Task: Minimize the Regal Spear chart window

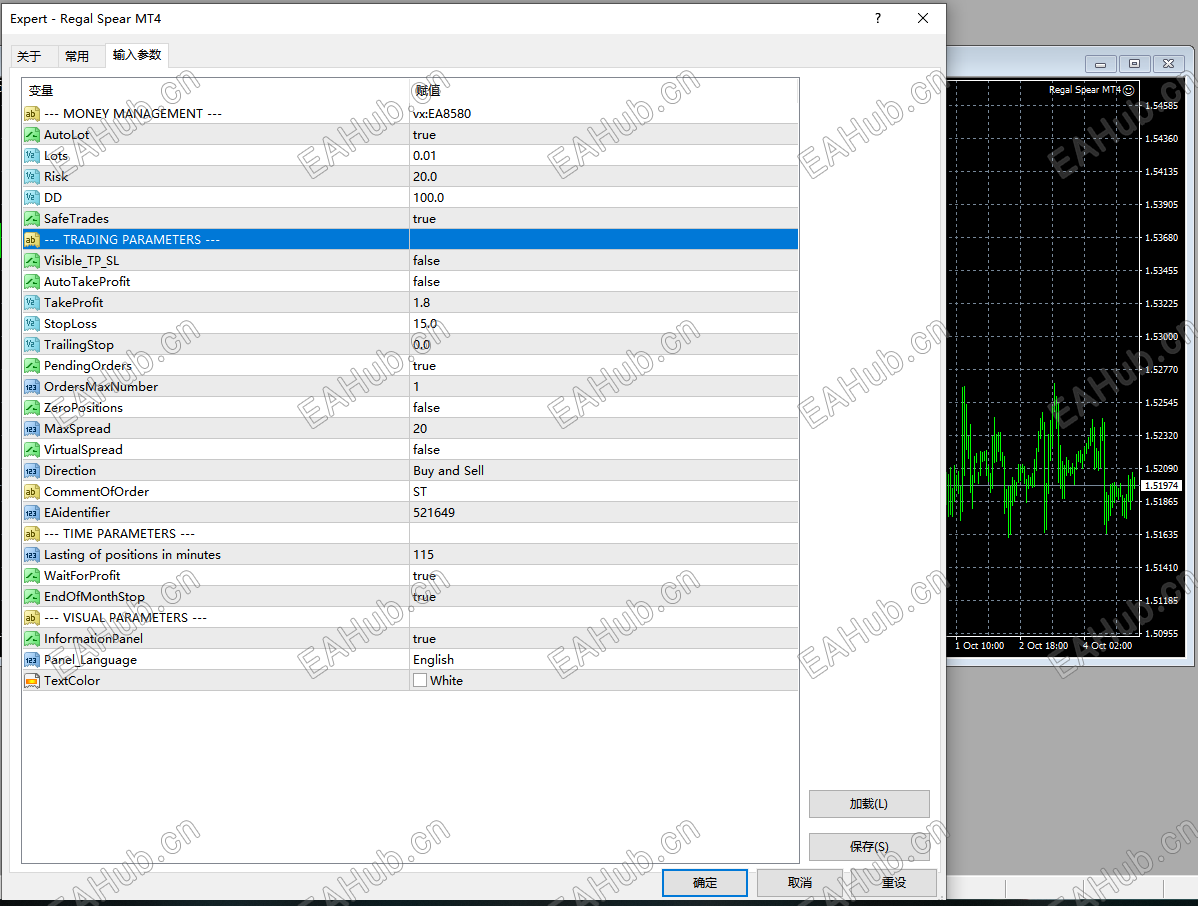Action: click(x=1101, y=64)
